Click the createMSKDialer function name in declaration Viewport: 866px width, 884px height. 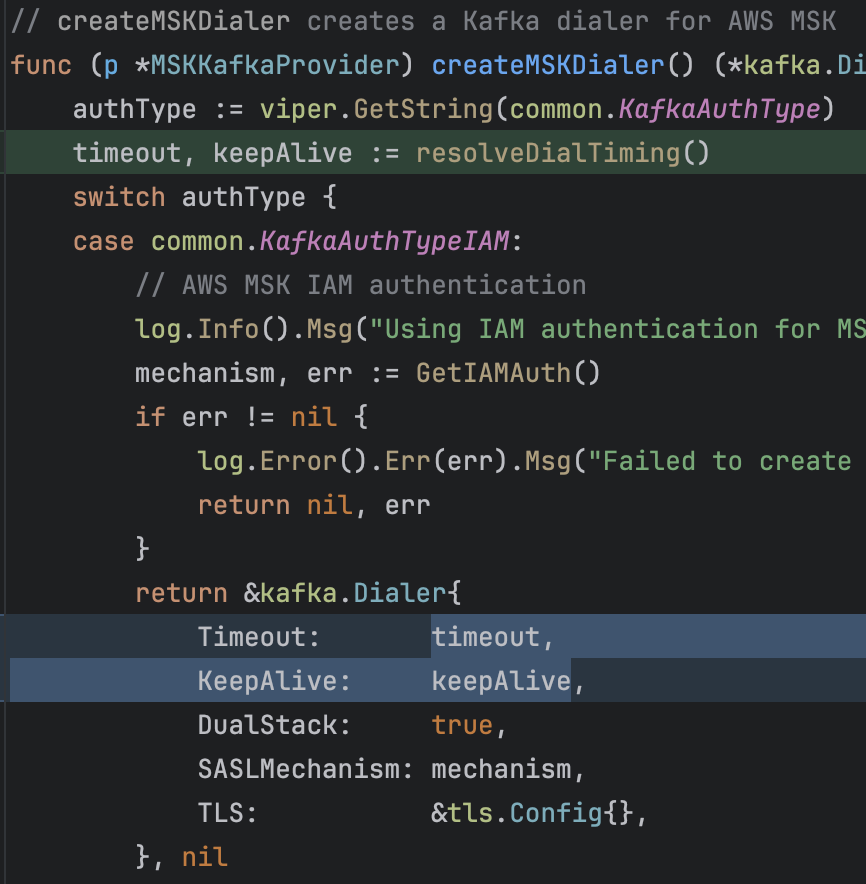[548, 65]
